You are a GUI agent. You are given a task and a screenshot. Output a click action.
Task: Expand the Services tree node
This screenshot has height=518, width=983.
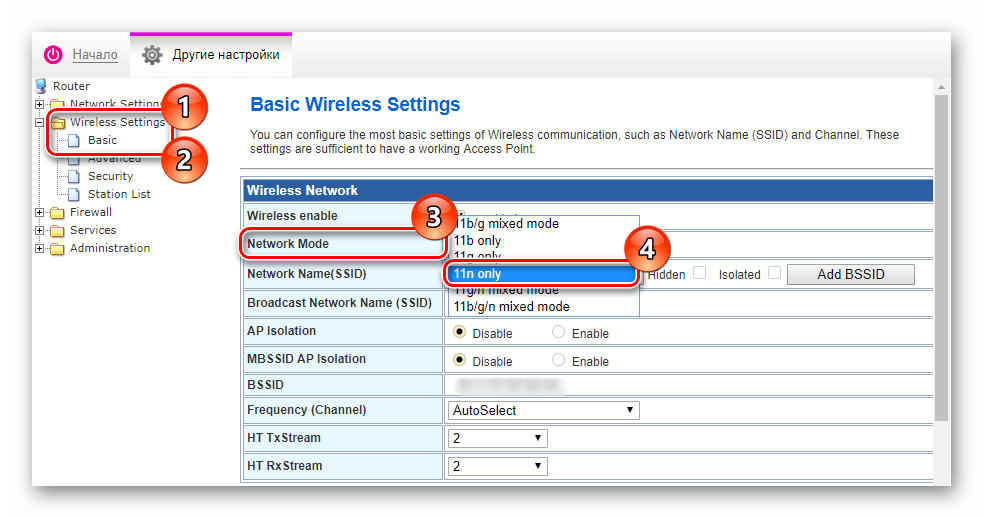pos(39,231)
